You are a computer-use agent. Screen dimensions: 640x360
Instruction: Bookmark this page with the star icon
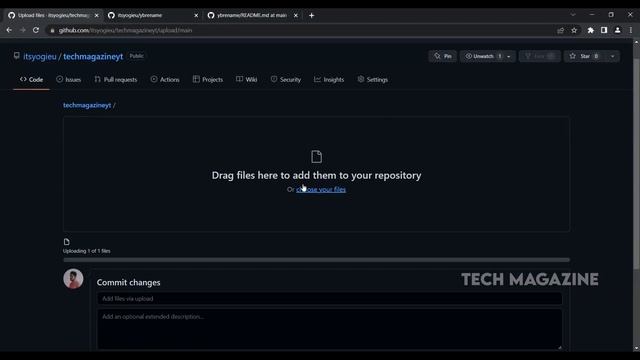point(574,30)
